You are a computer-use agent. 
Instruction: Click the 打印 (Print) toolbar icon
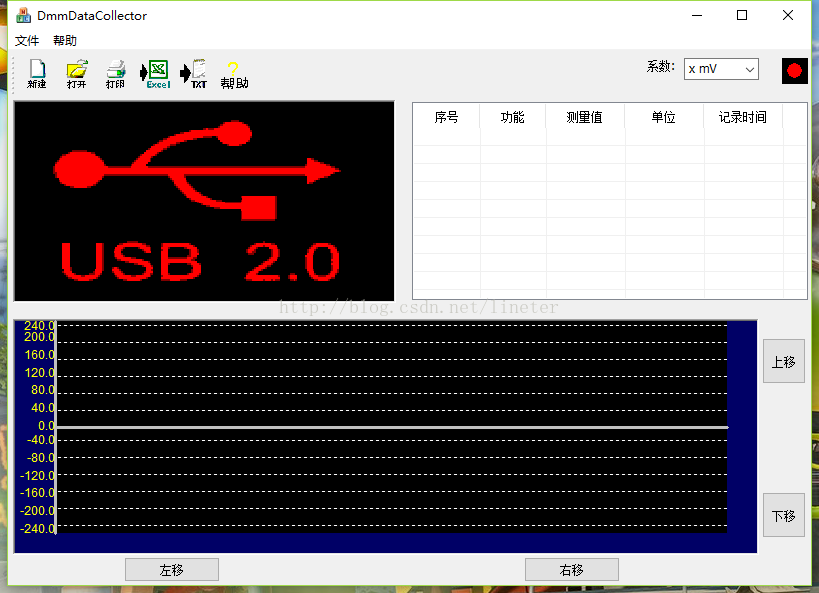click(116, 74)
